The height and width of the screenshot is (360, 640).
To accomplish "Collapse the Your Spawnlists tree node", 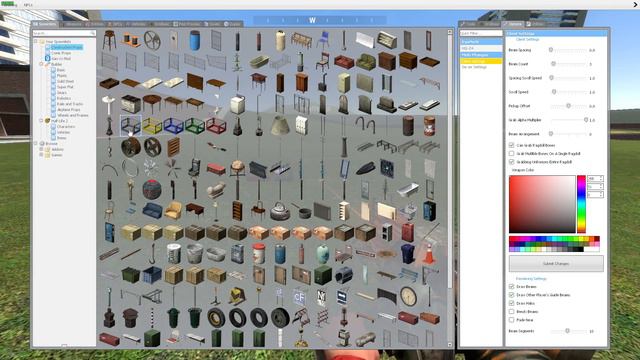I will [36, 41].
